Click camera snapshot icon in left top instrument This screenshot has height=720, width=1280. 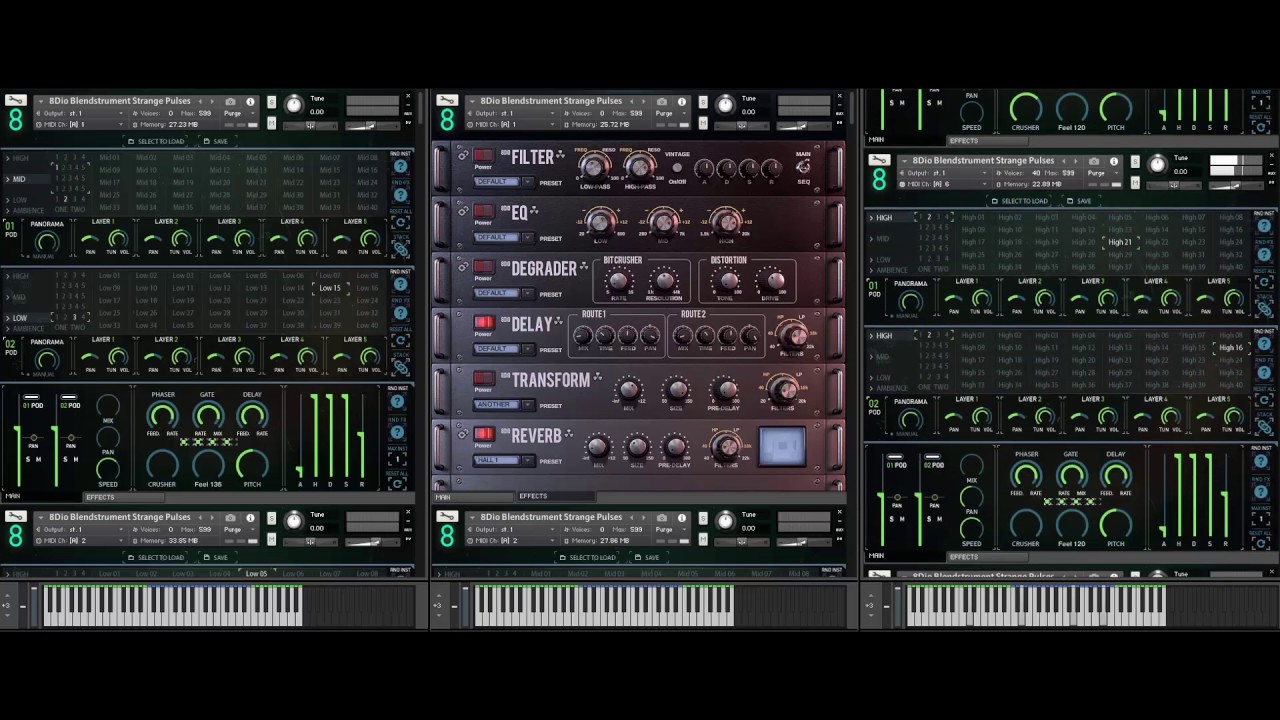[230, 101]
